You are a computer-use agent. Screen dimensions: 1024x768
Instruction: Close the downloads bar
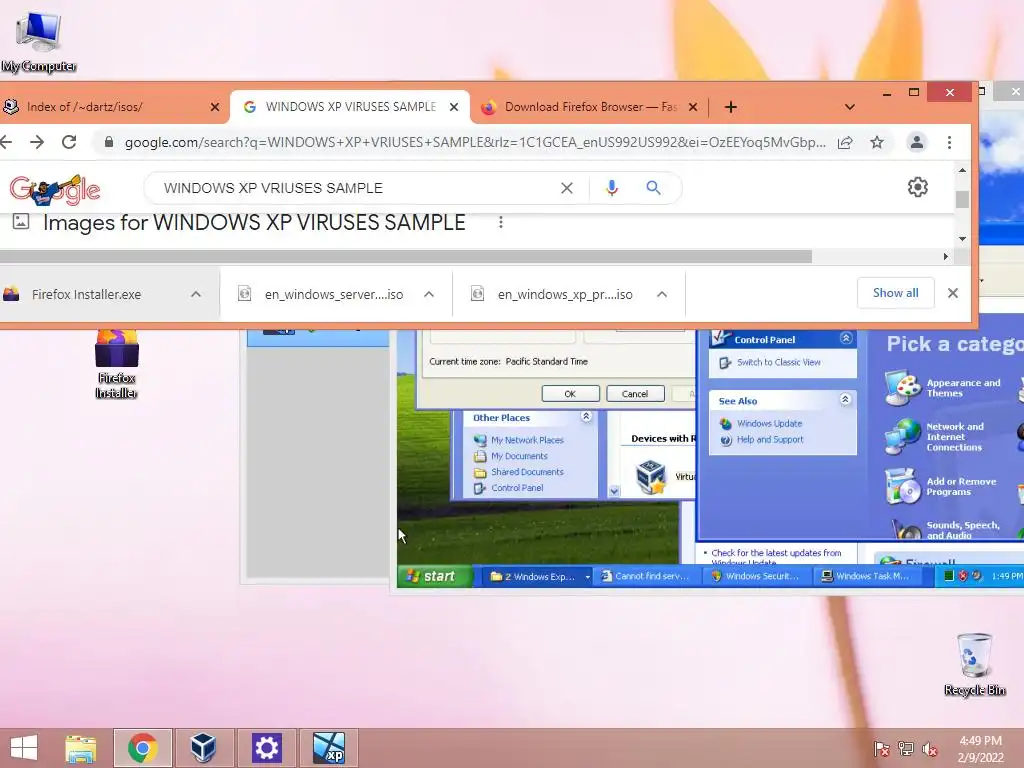tap(953, 293)
